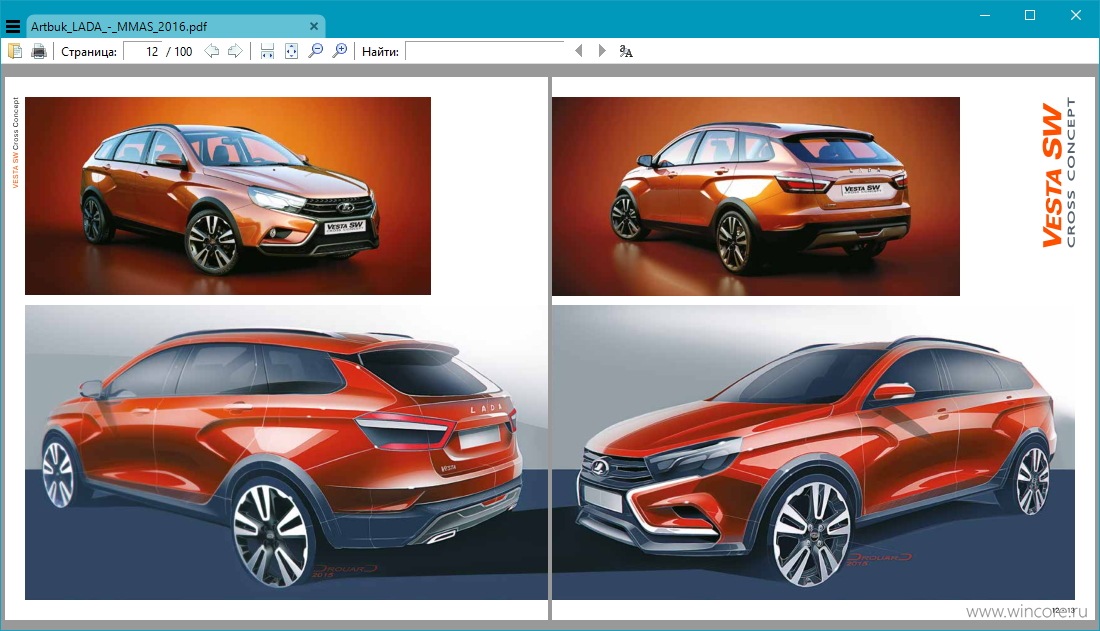1100x631 pixels.
Task: Maximize the SumatraPDF window
Action: [x=1030, y=15]
